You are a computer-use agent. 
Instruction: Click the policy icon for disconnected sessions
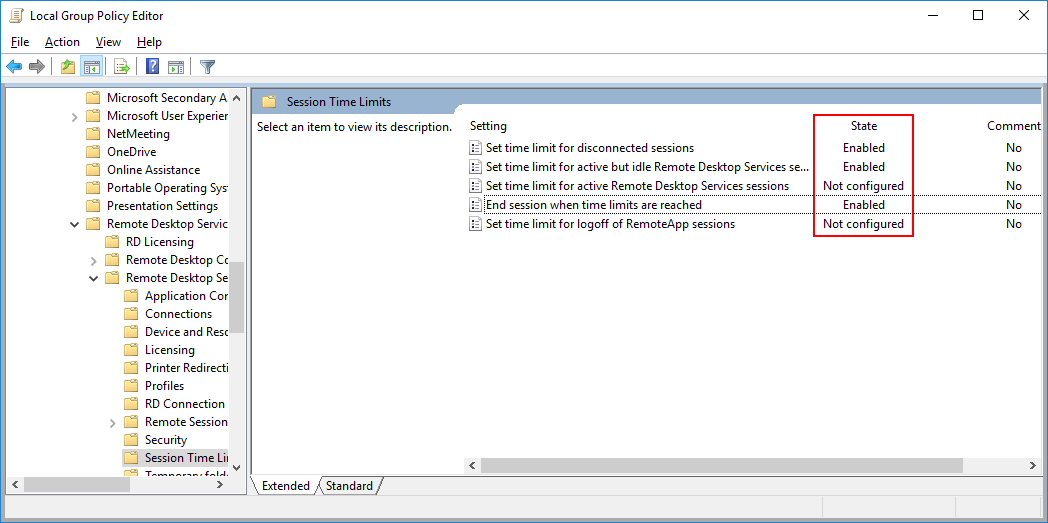pyautogui.click(x=475, y=148)
